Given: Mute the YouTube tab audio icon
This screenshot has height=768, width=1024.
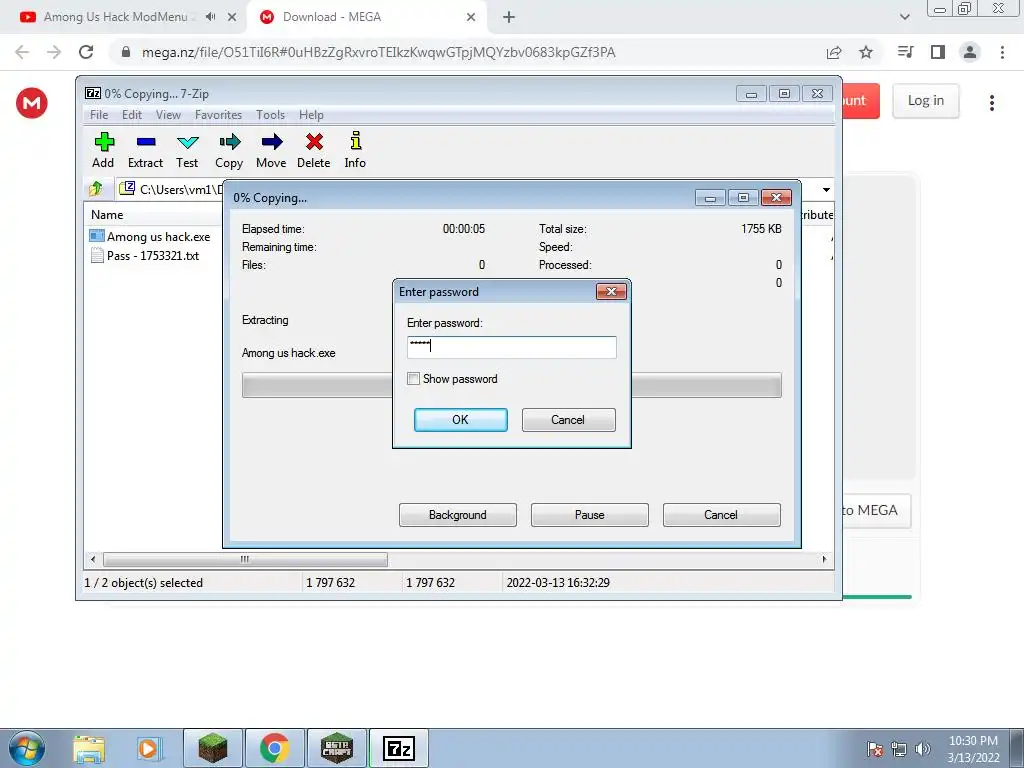Looking at the screenshot, I should pyautogui.click(x=210, y=17).
